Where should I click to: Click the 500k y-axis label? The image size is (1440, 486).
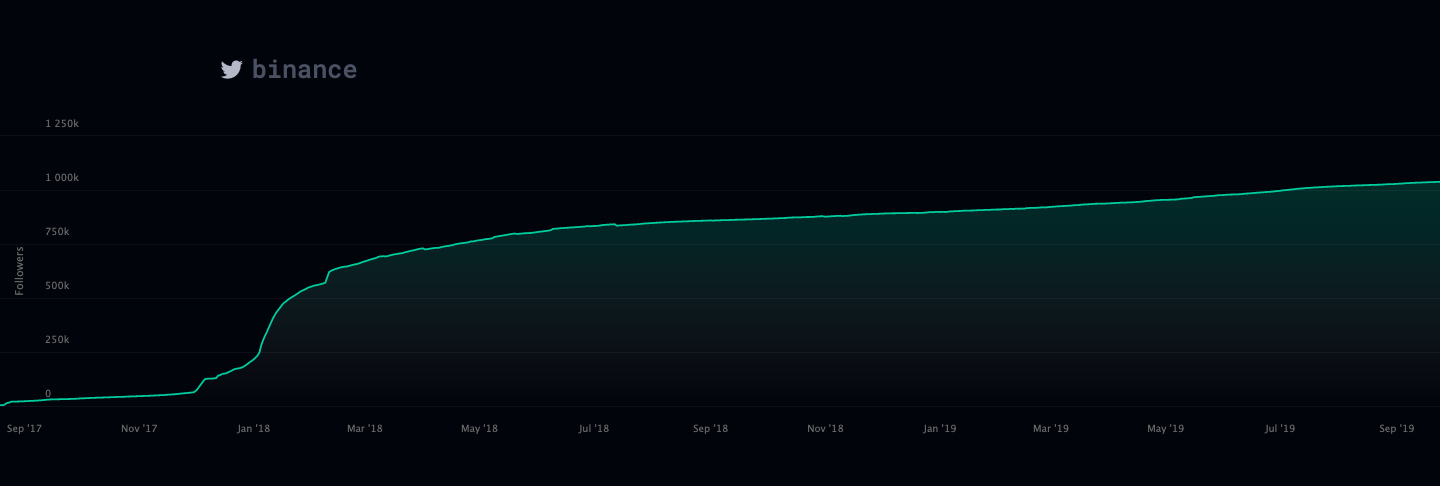coord(57,286)
